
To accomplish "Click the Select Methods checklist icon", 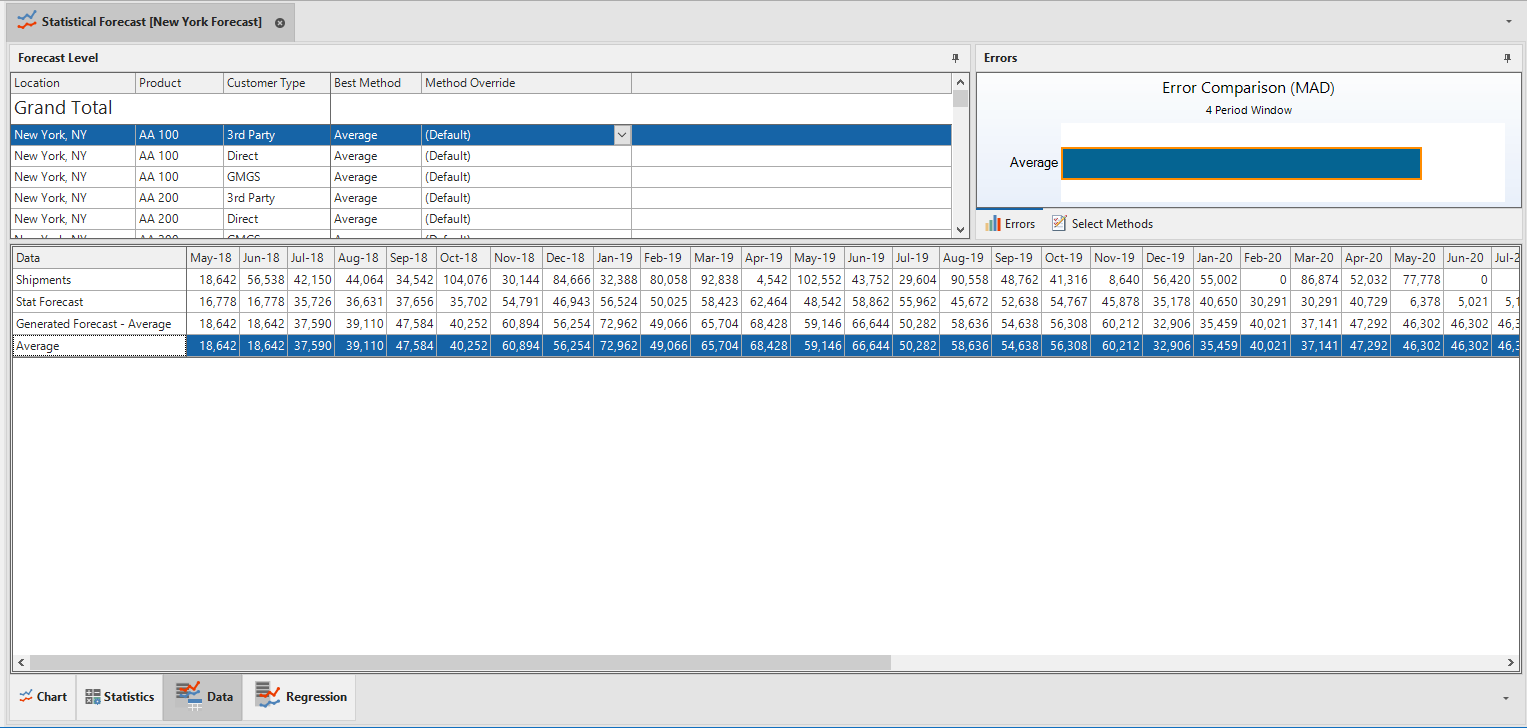I will point(1059,223).
